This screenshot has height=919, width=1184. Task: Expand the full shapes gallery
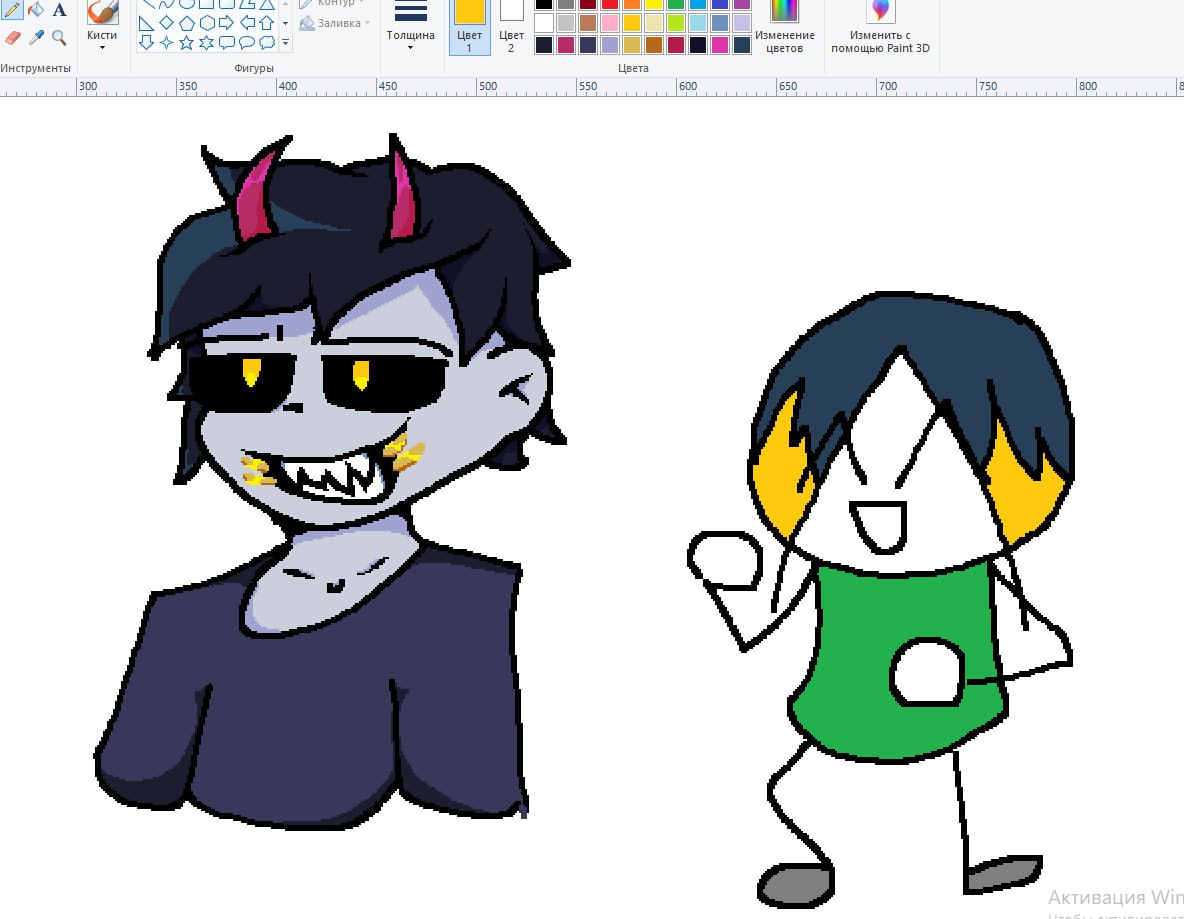(285, 43)
